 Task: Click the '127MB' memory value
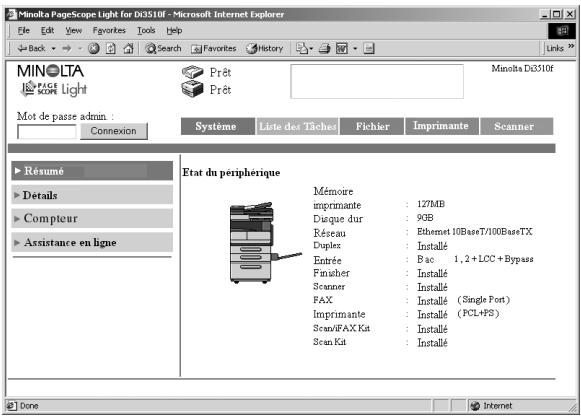click(431, 204)
